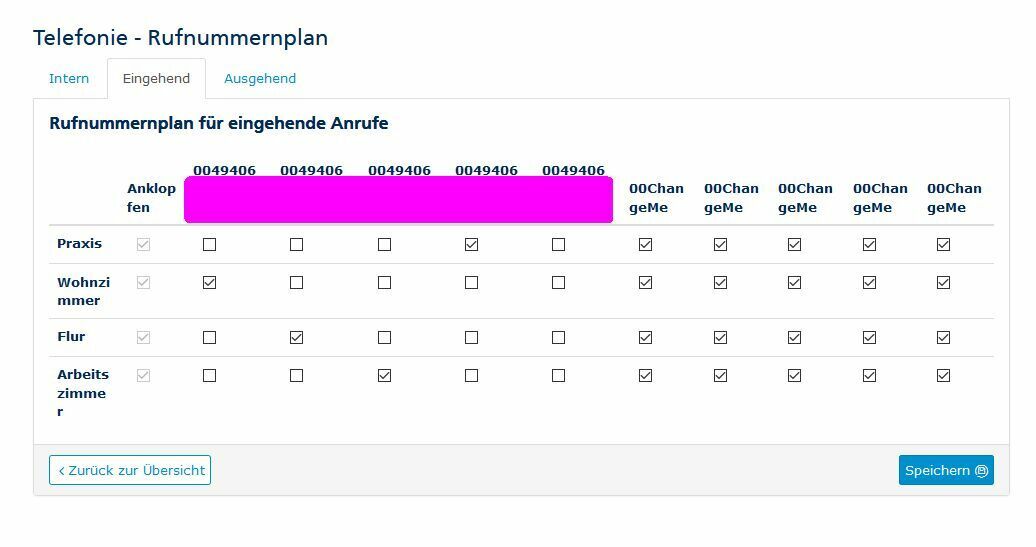Image resolution: width=1036 pixels, height=547 pixels.
Task: Uncheck Flur for second 0049406 number
Action: point(297,338)
